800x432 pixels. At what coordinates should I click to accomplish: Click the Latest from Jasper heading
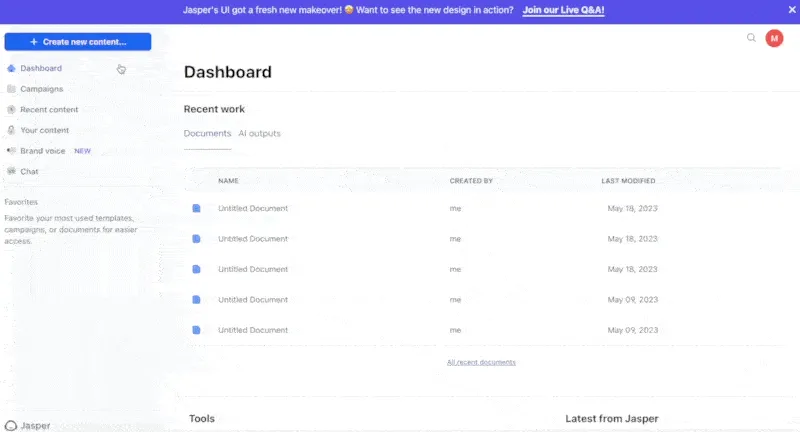coord(612,419)
